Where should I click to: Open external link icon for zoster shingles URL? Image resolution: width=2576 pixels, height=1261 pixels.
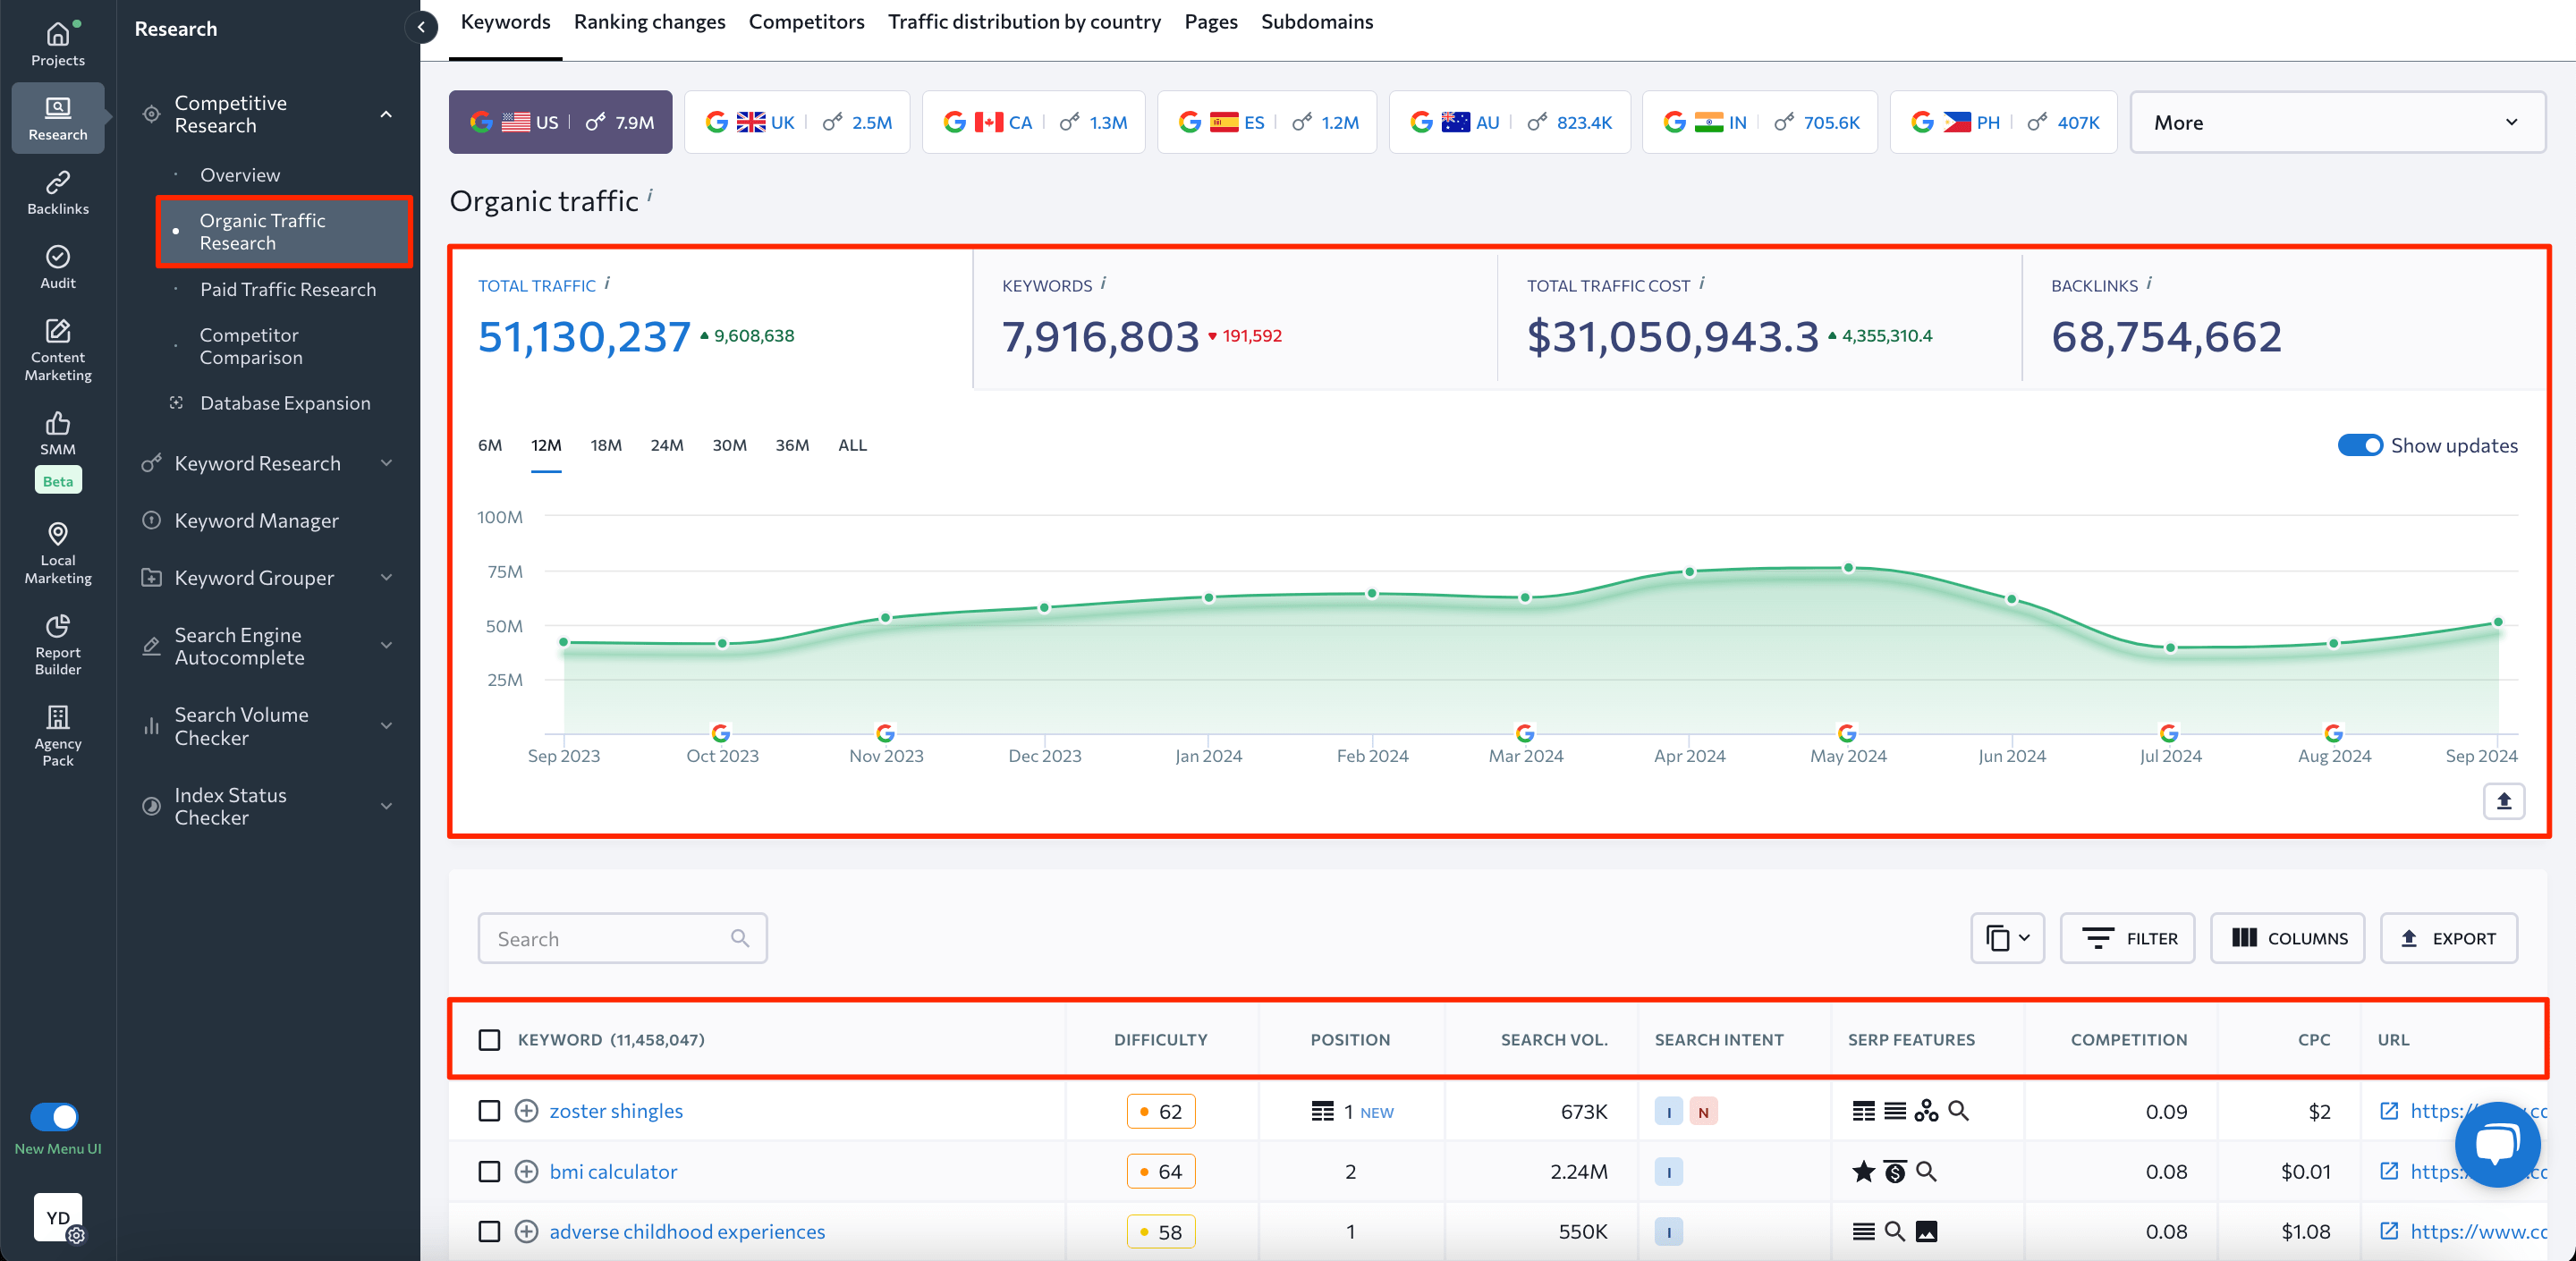[2389, 1110]
